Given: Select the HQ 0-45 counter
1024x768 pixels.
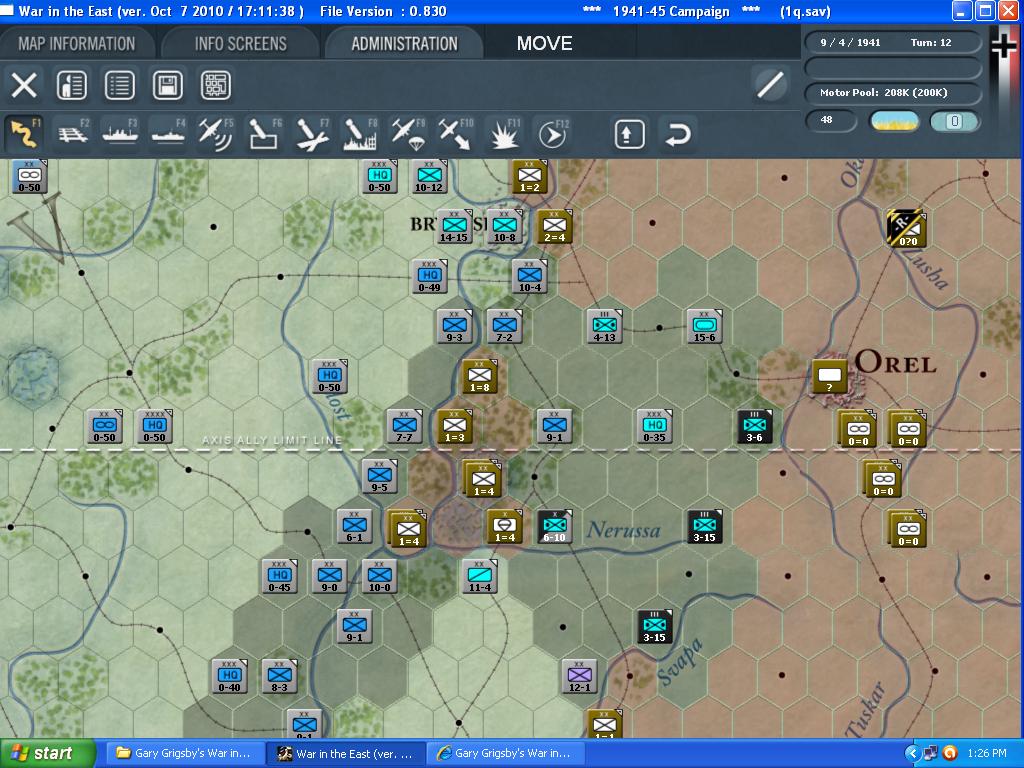Looking at the screenshot, I should click(280, 577).
